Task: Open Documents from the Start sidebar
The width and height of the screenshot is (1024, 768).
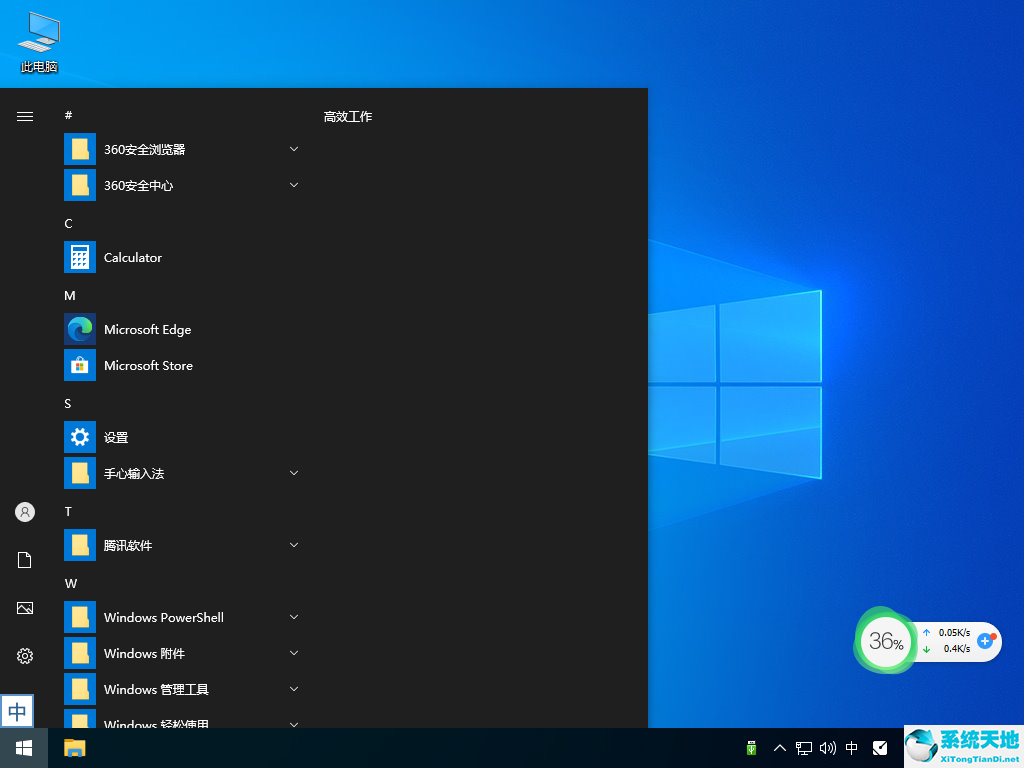Action: coord(25,560)
